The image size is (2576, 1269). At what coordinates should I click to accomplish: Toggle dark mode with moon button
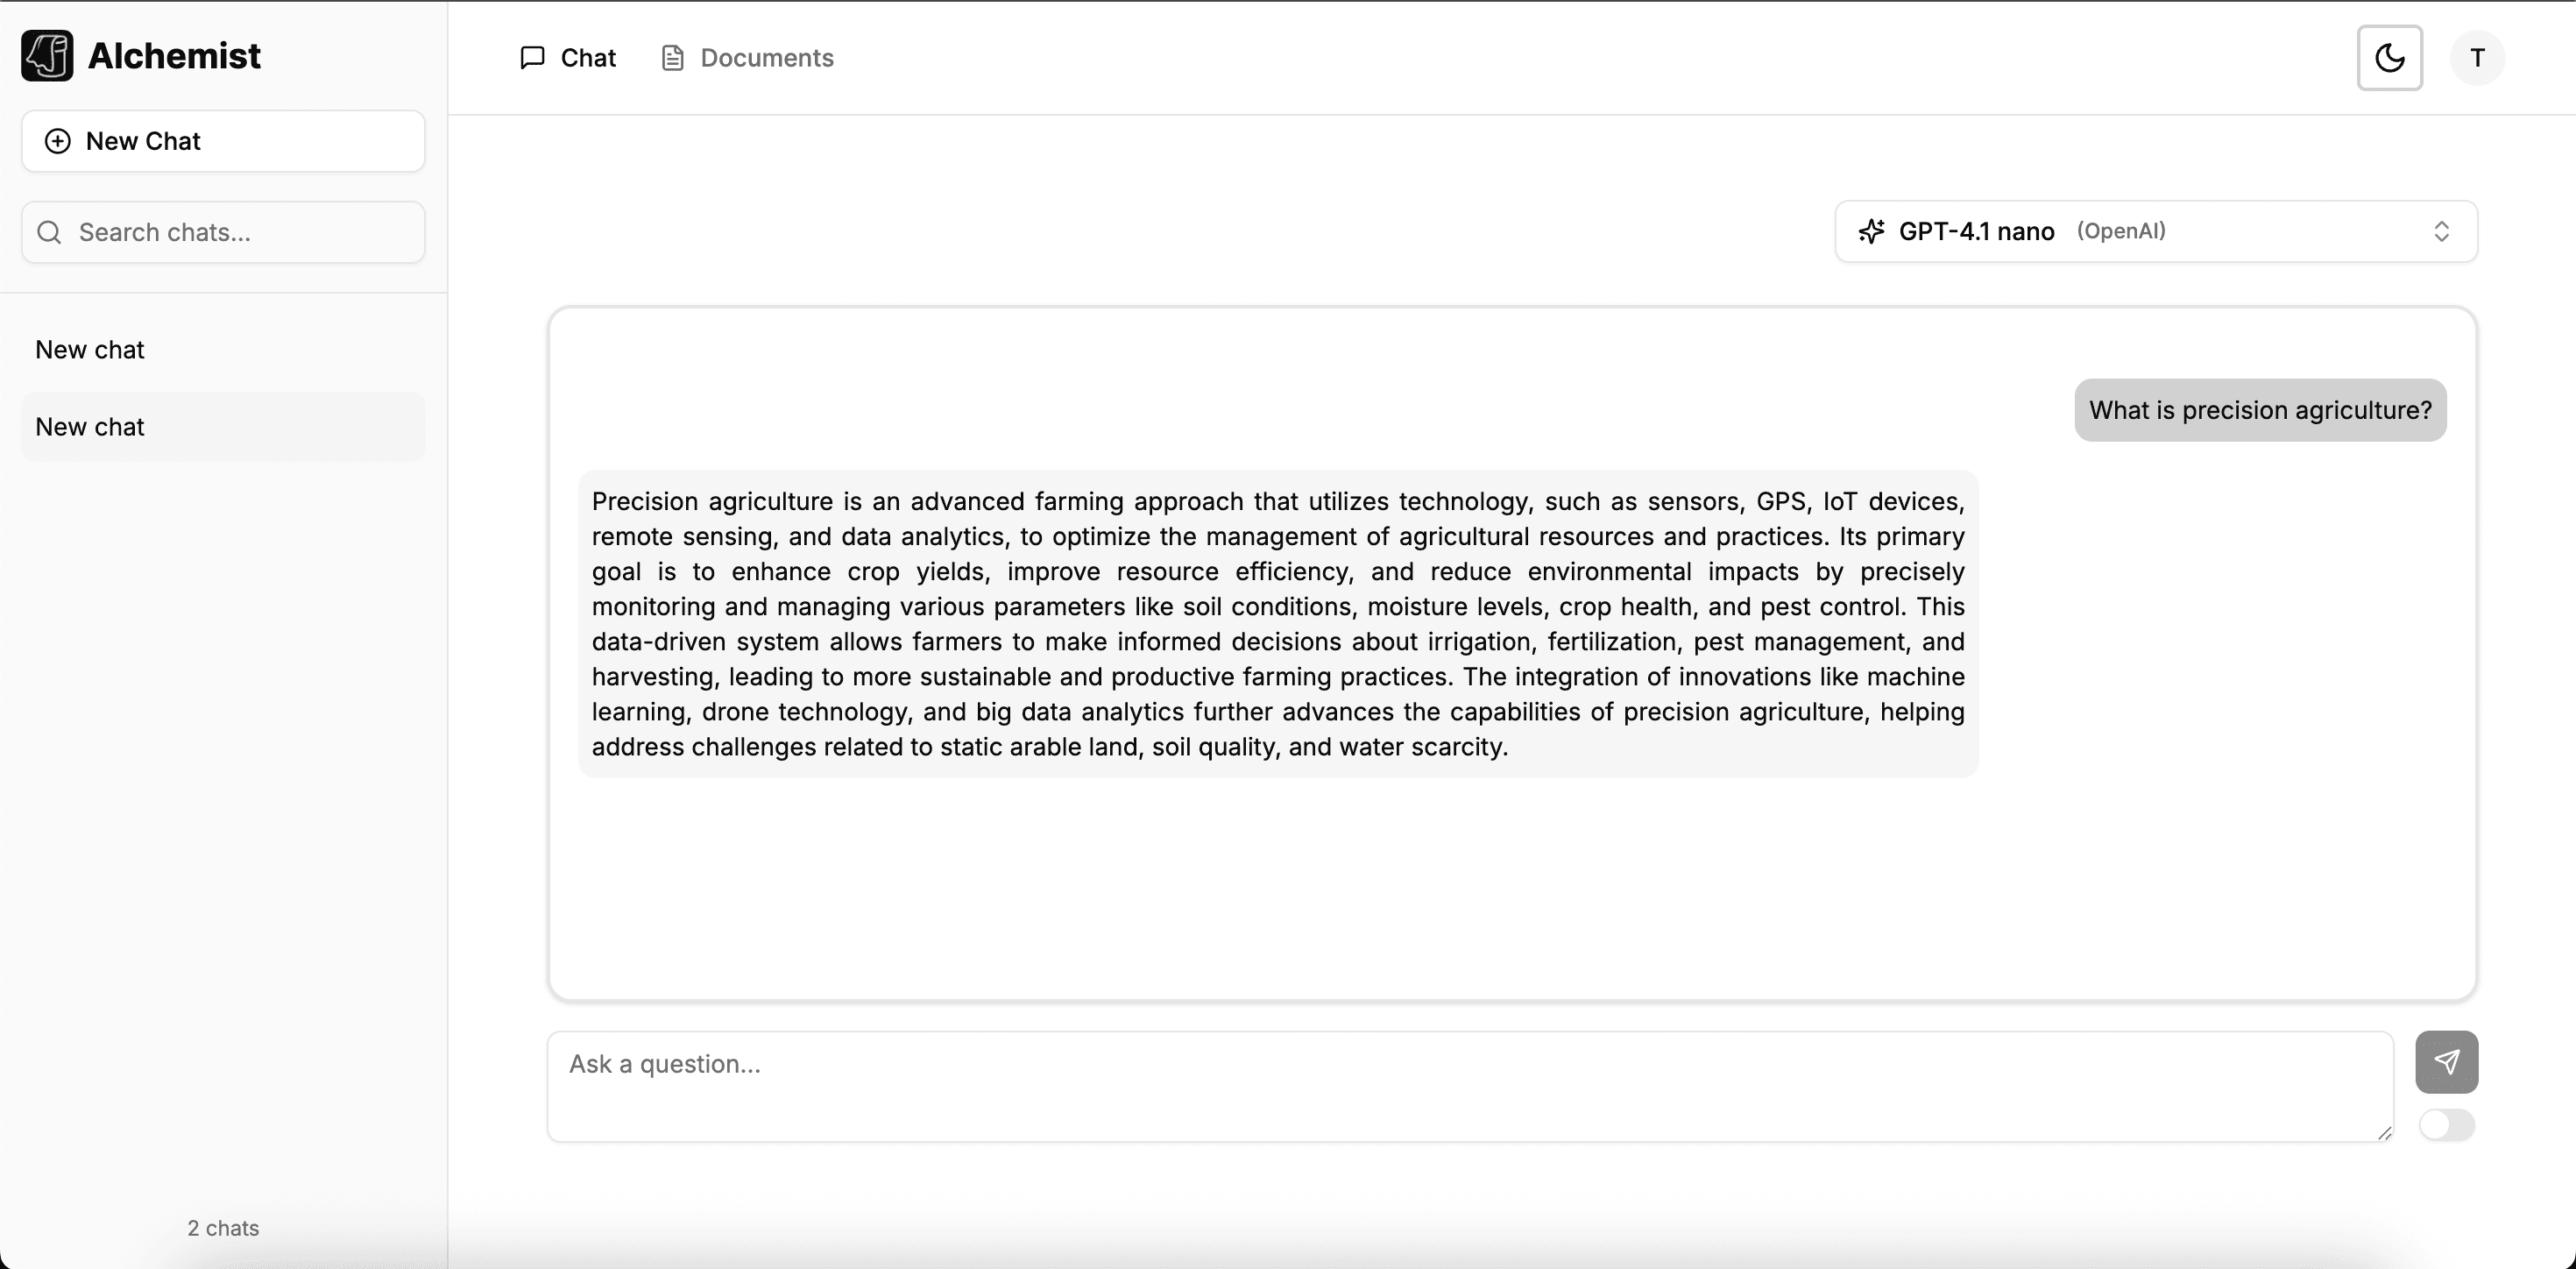[x=2389, y=58]
